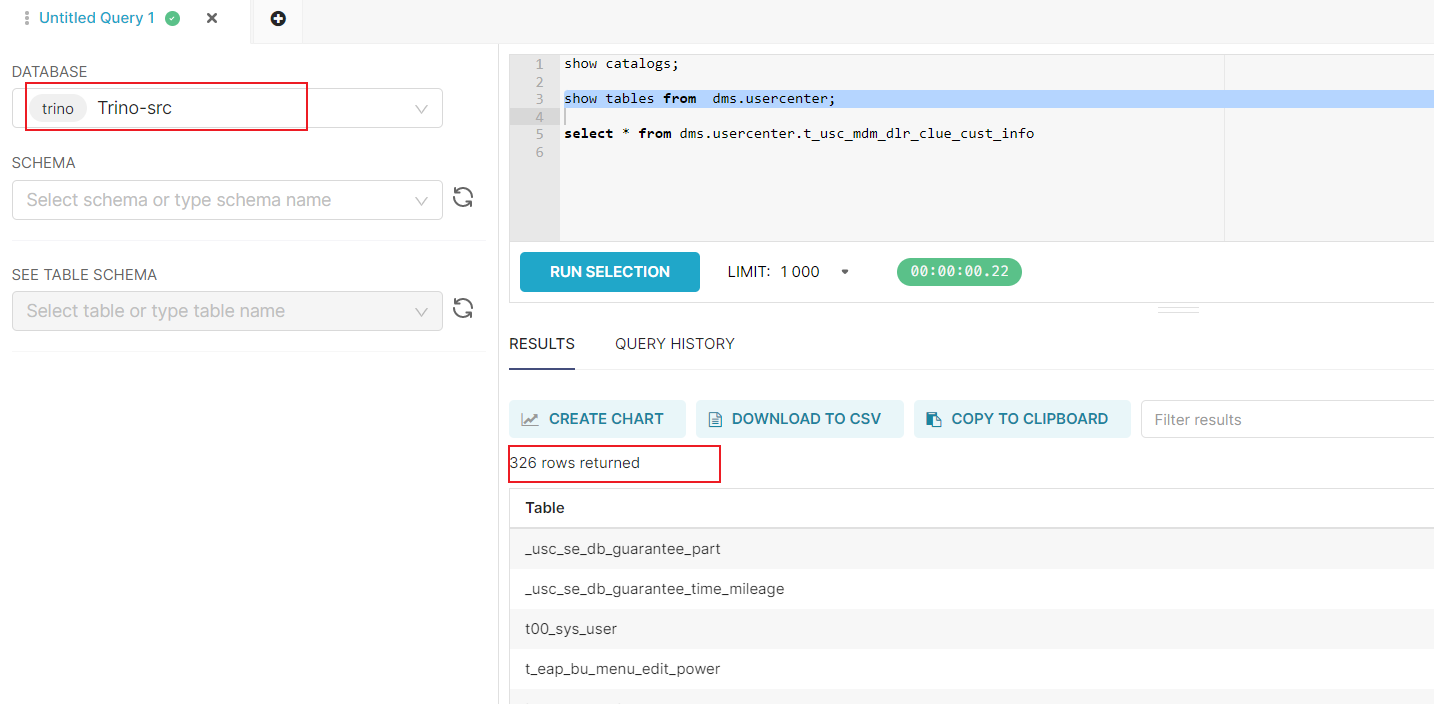Click line number 6 in the editor gutter
The height and width of the screenshot is (704, 1434).
tap(539, 152)
